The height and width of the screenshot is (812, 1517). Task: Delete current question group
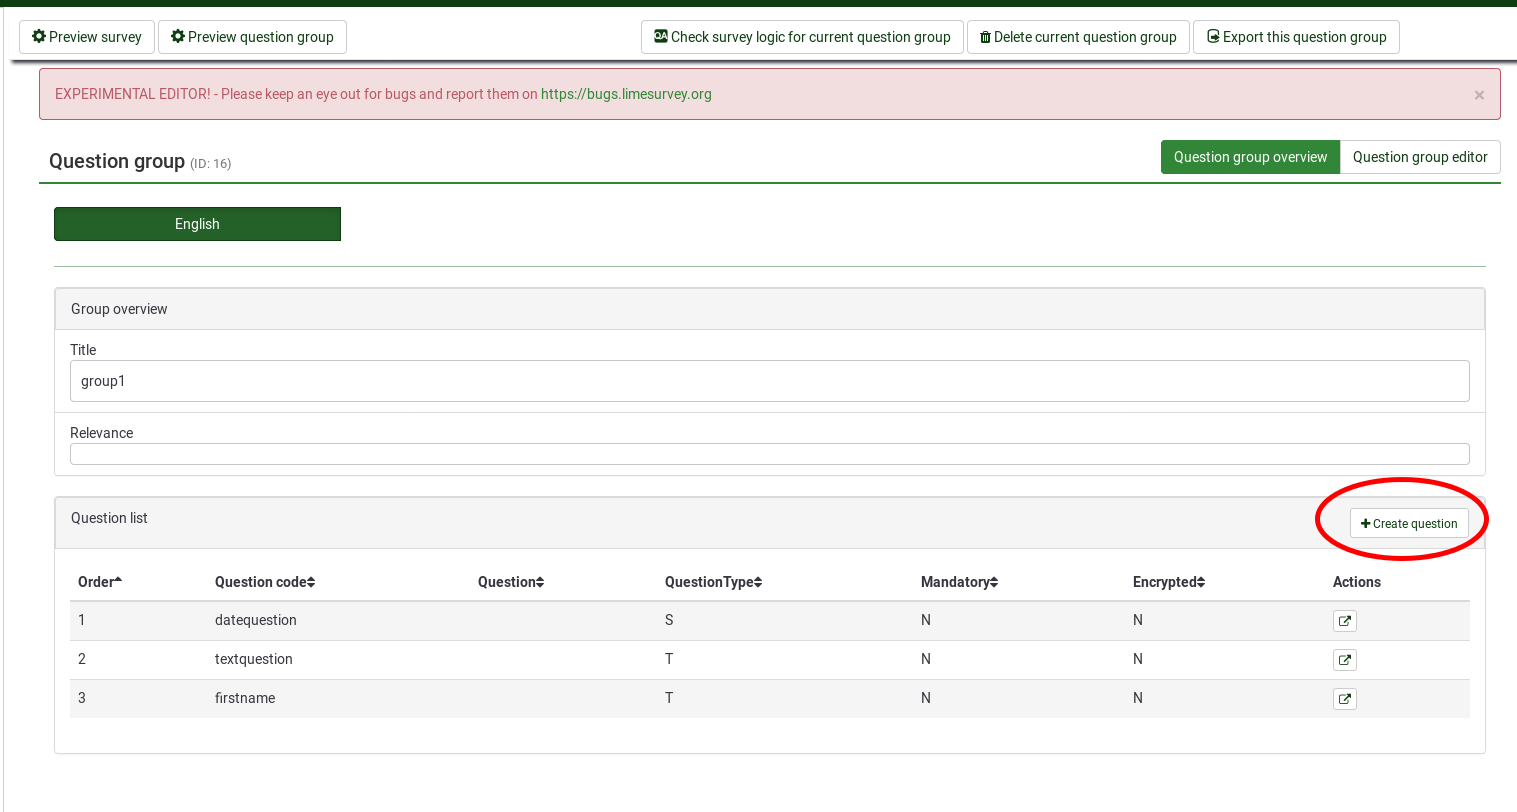tap(1078, 37)
